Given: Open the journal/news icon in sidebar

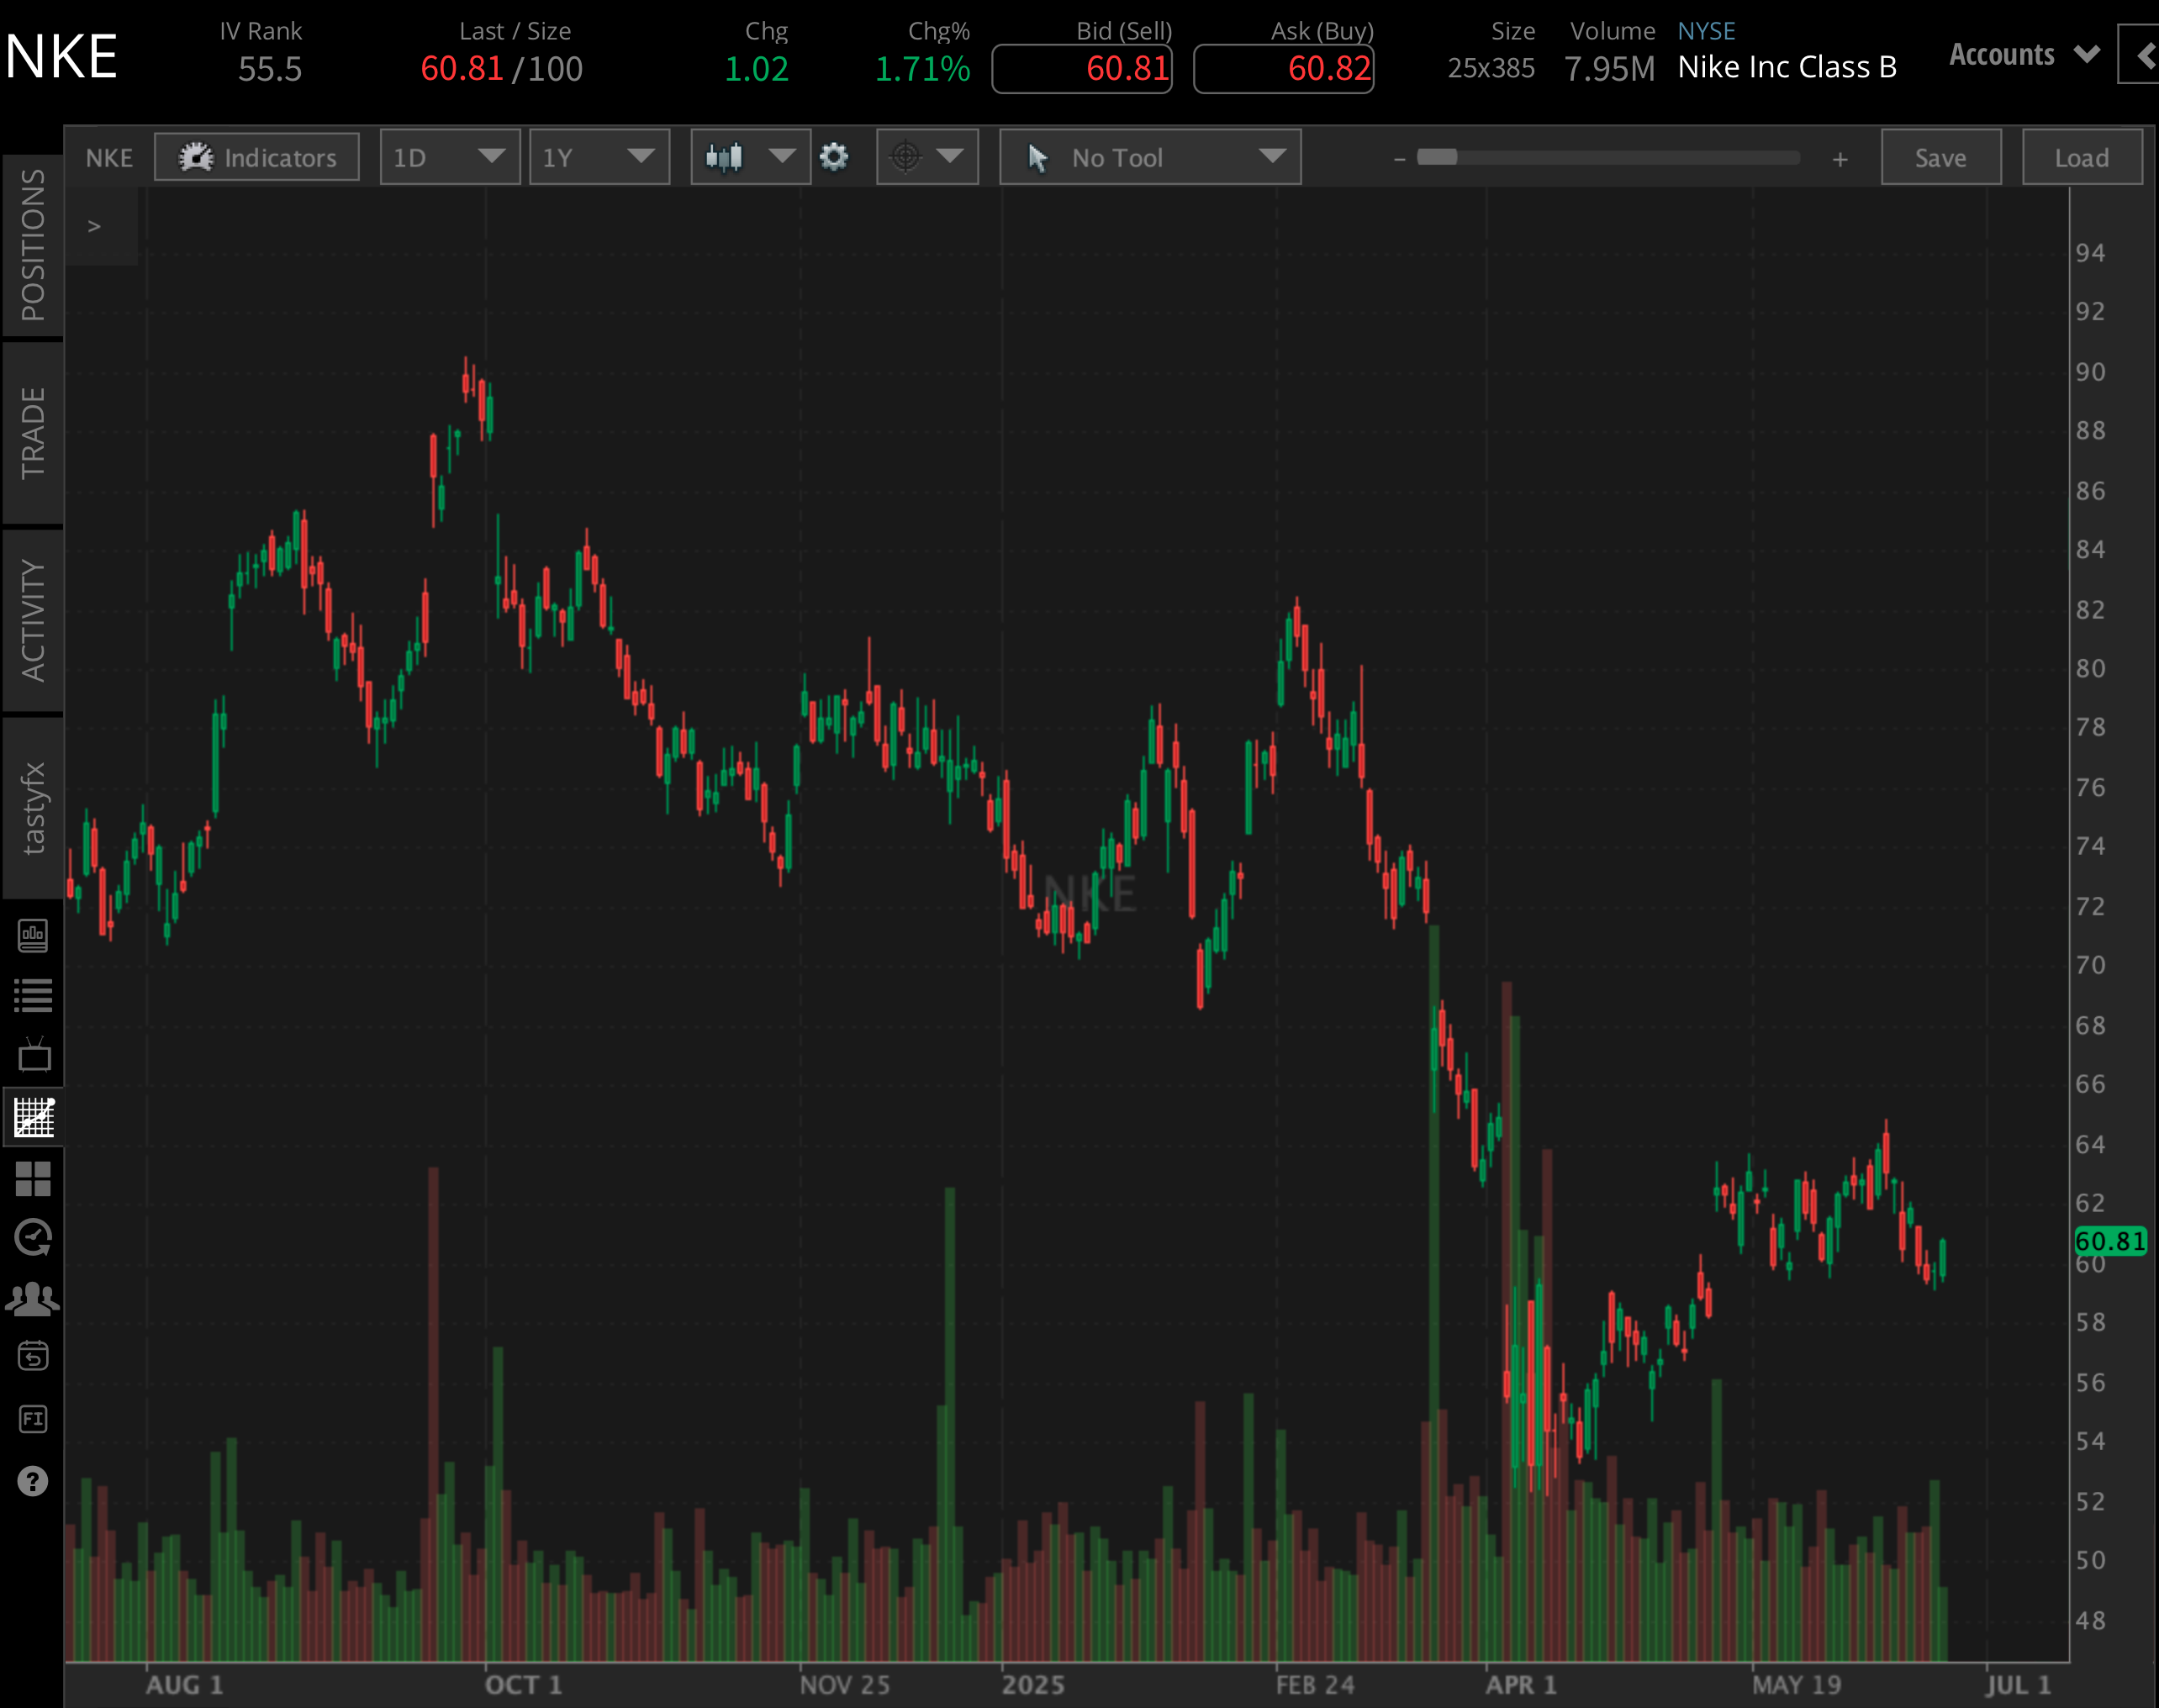Looking at the screenshot, I should point(35,937).
